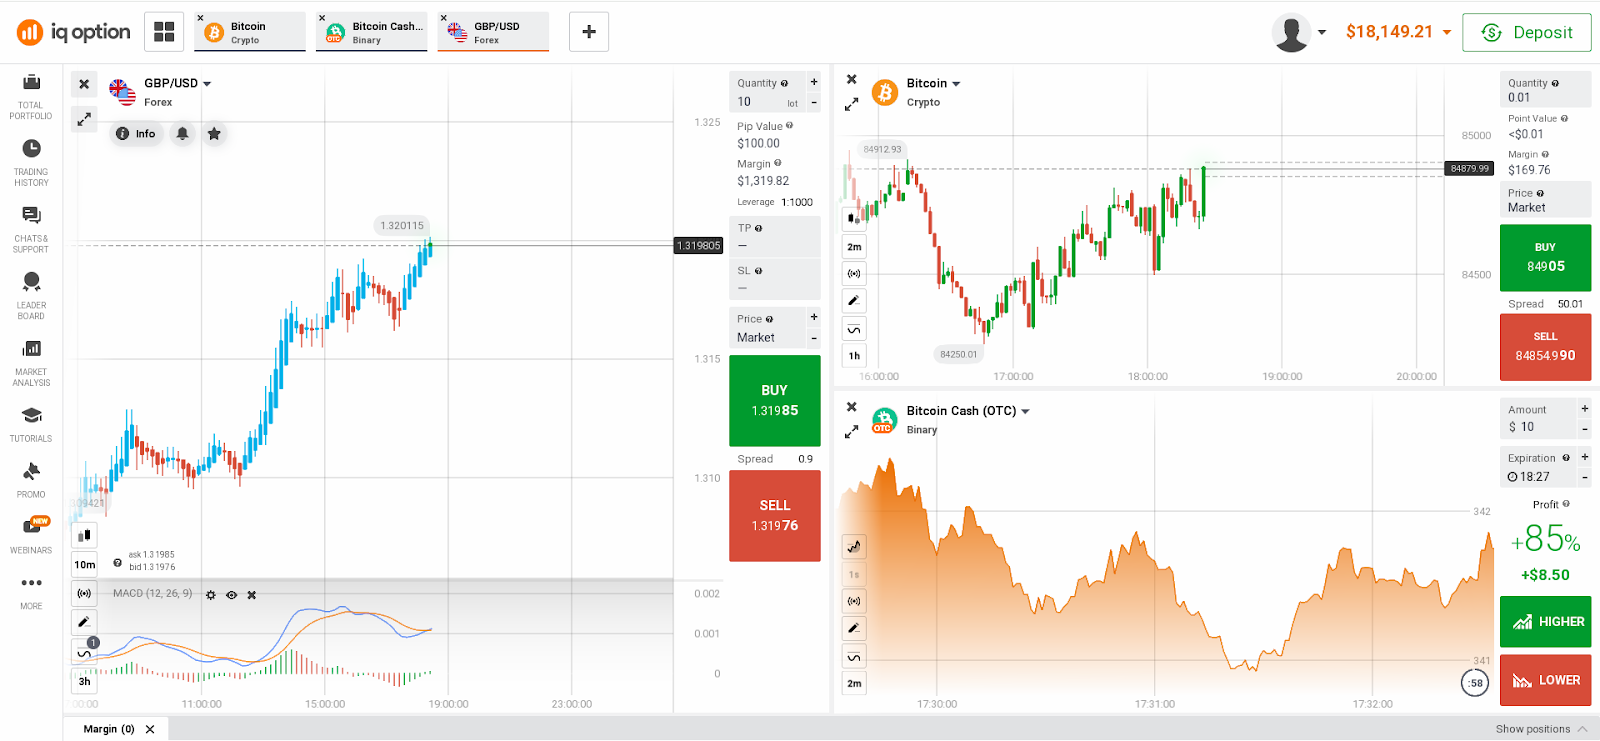
Task: Expand Show positions panel
Action: [1541, 729]
